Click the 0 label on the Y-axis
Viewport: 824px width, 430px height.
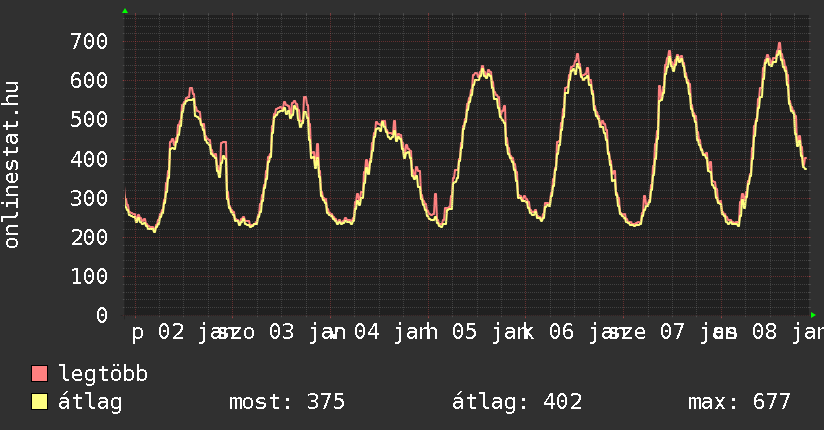pos(101,316)
